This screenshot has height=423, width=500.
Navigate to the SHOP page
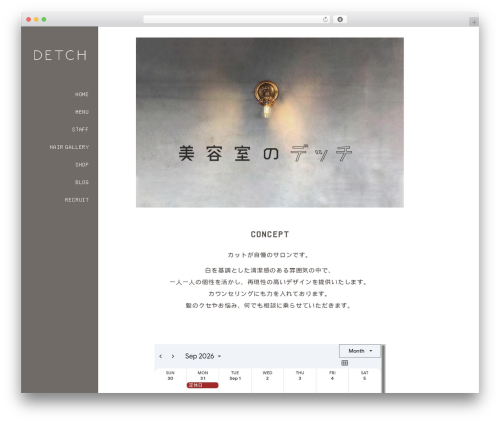[x=82, y=165]
